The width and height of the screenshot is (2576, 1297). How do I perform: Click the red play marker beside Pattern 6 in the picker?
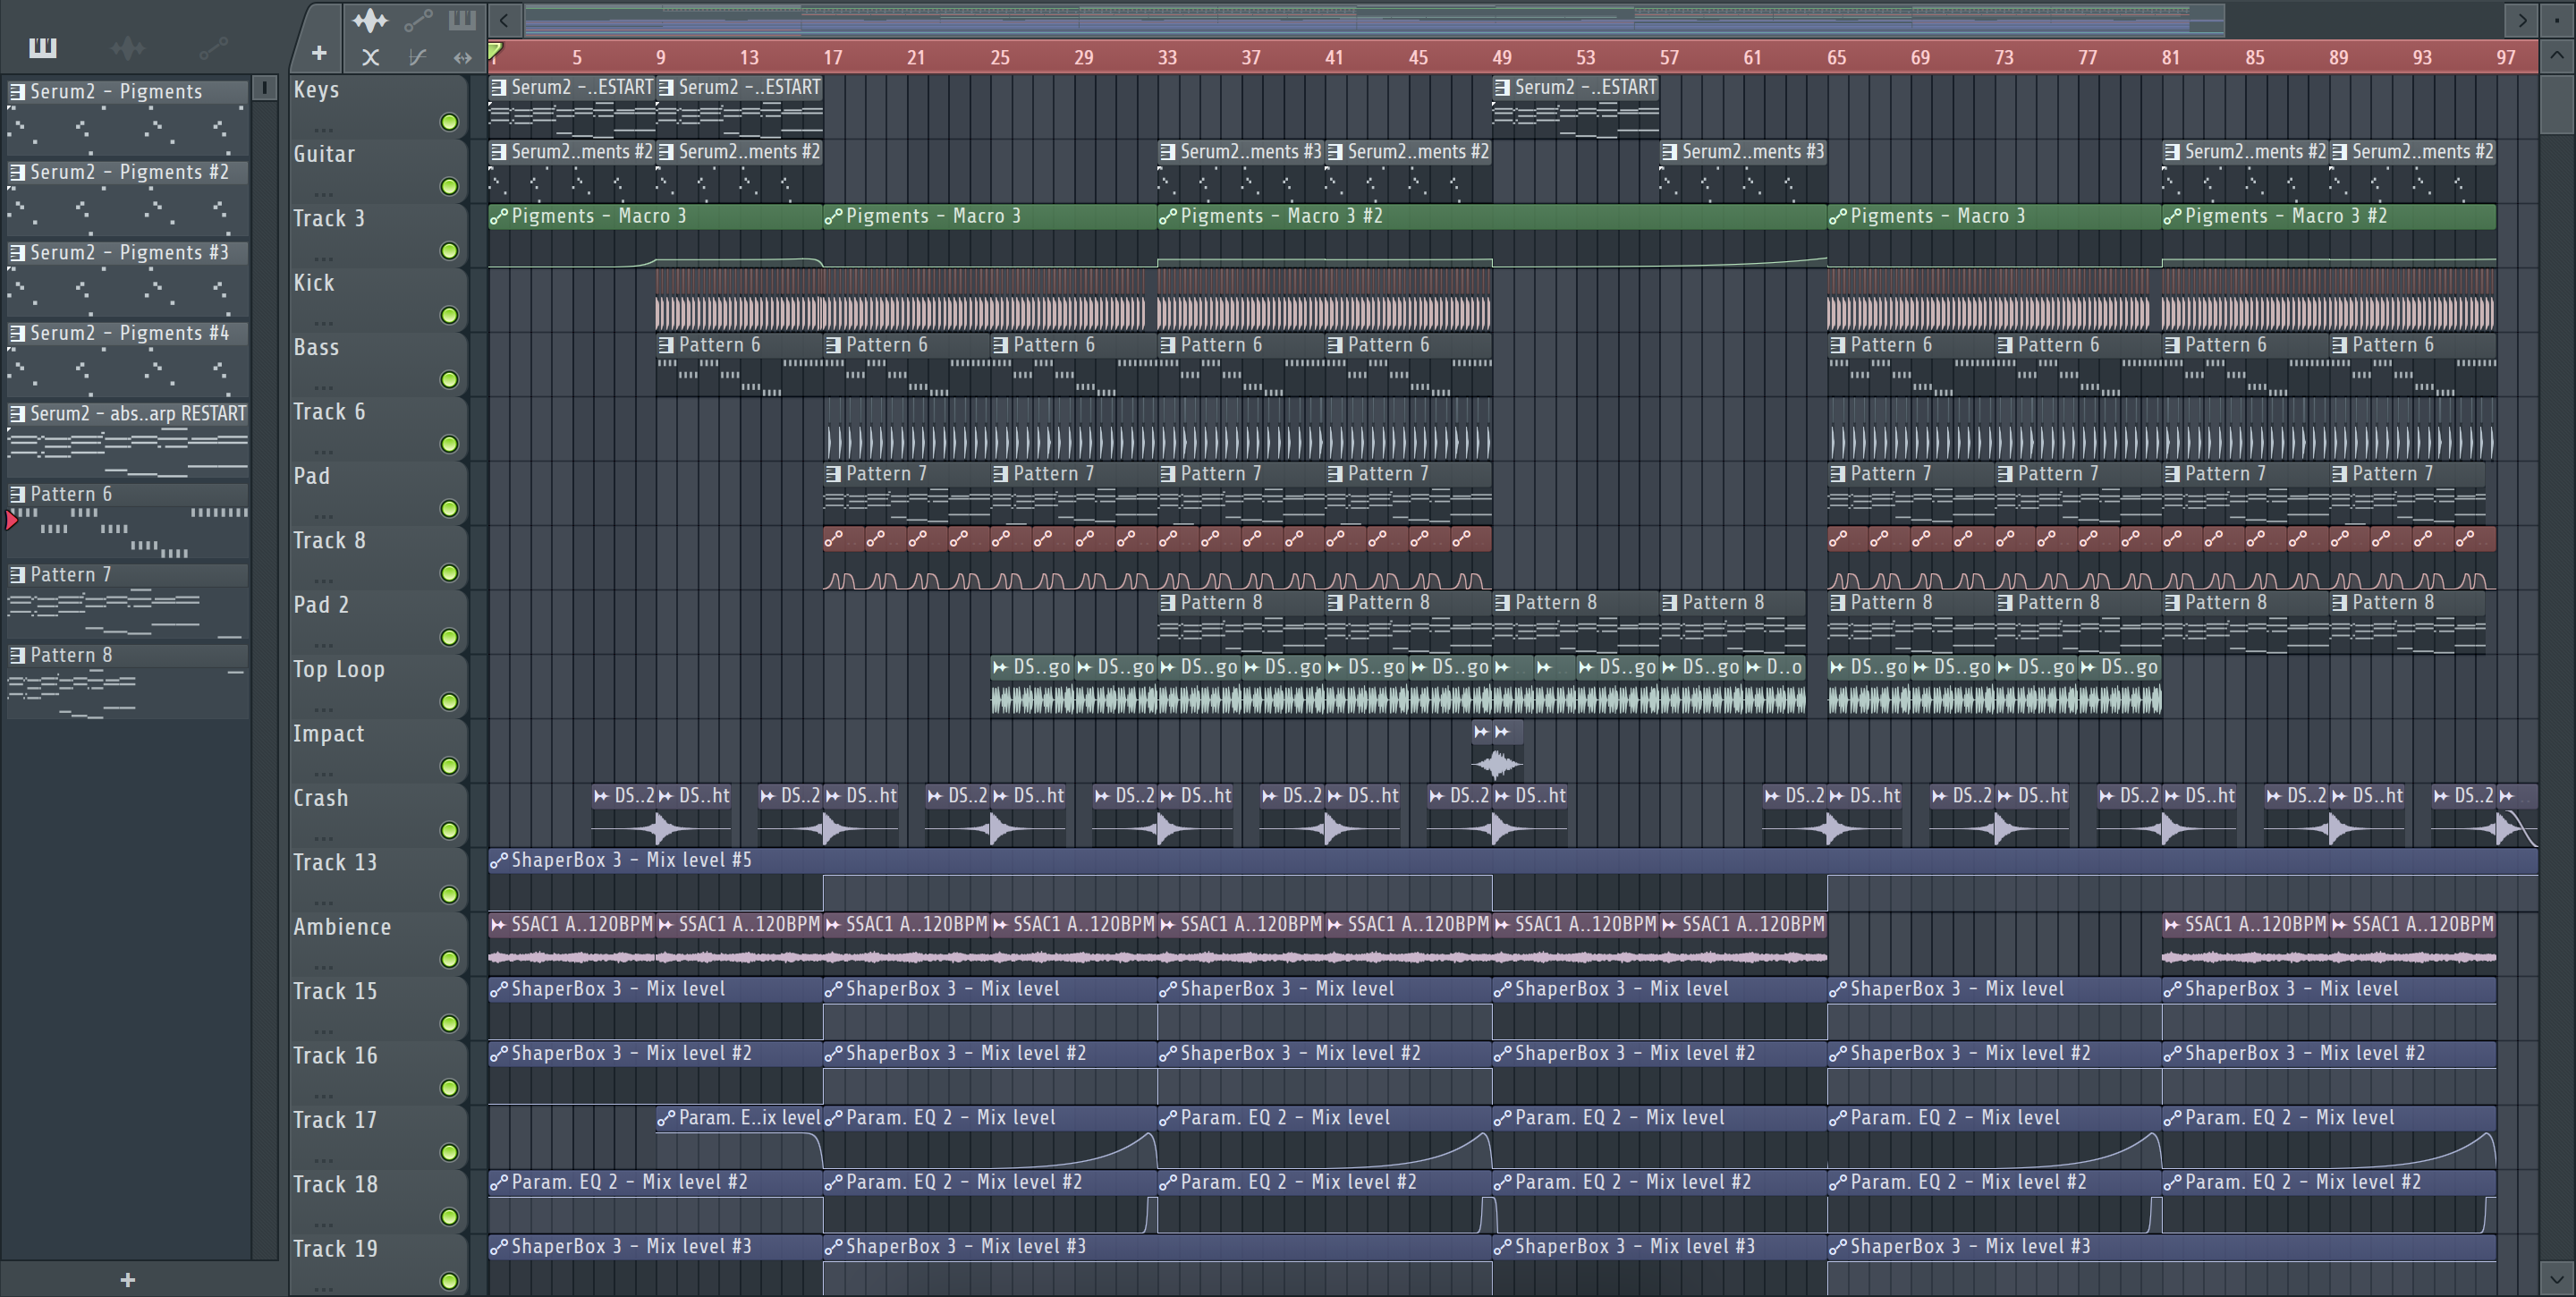click(12, 519)
